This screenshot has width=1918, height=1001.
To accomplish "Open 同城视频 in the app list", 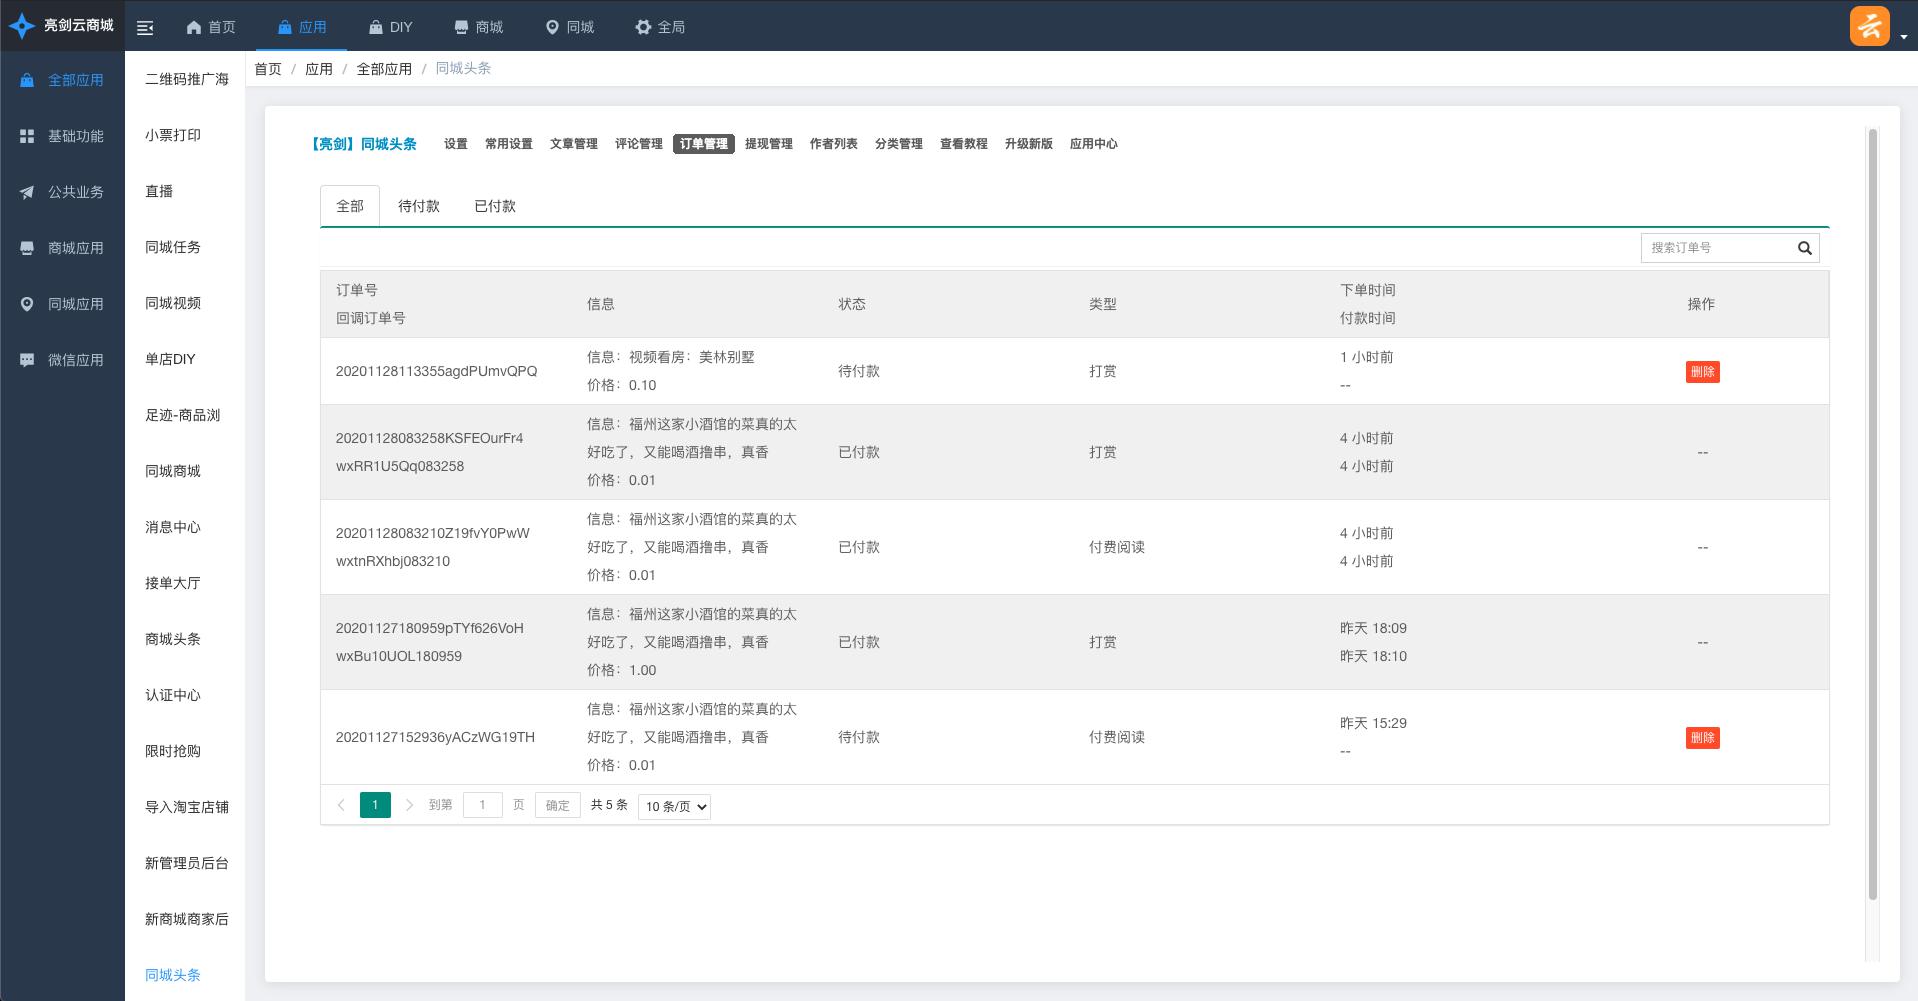I will tap(173, 303).
